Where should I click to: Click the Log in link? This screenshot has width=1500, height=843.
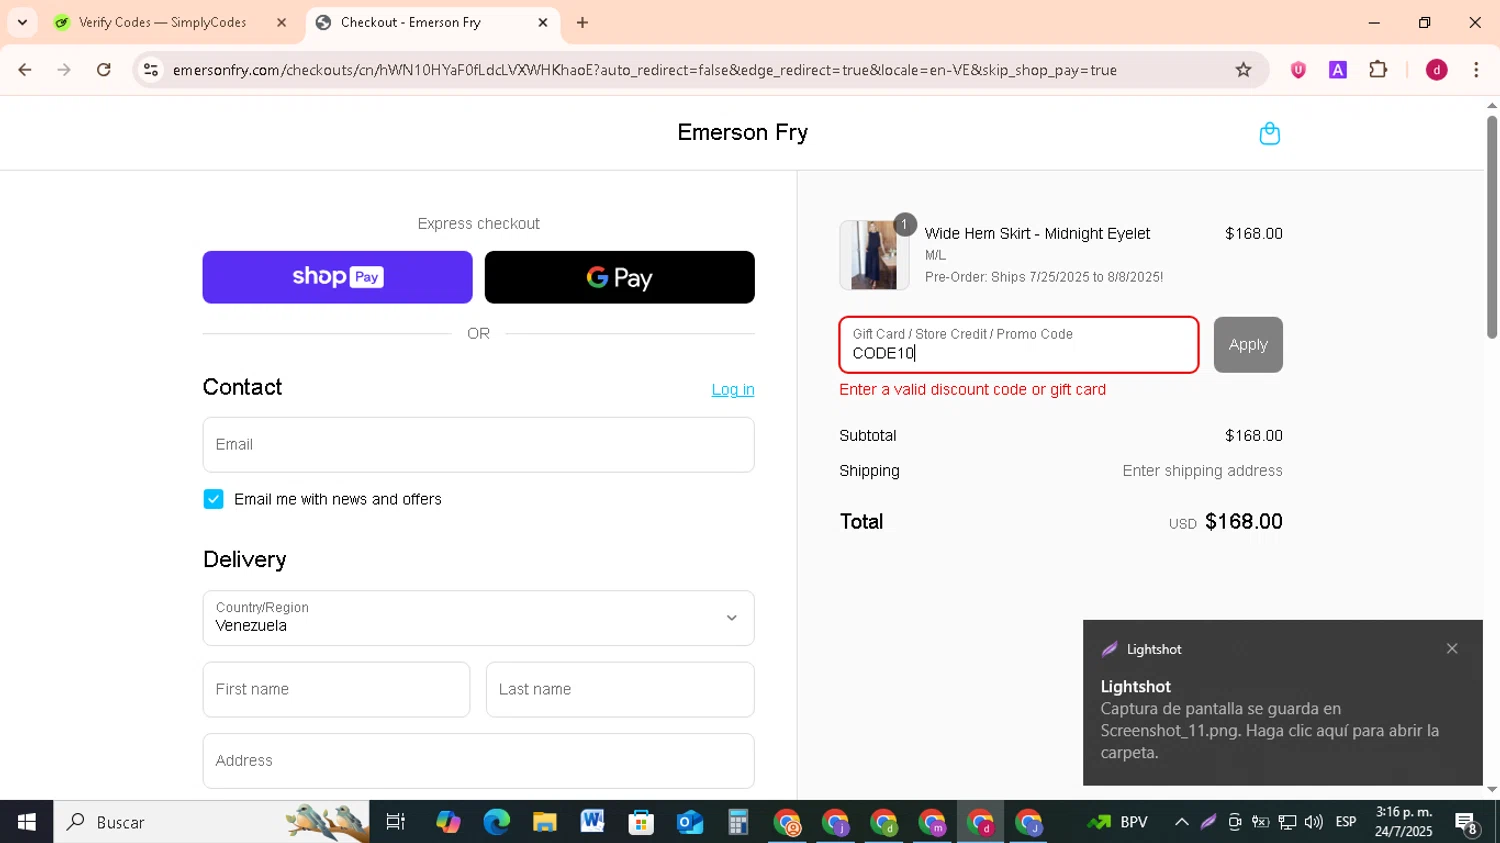[x=732, y=390]
